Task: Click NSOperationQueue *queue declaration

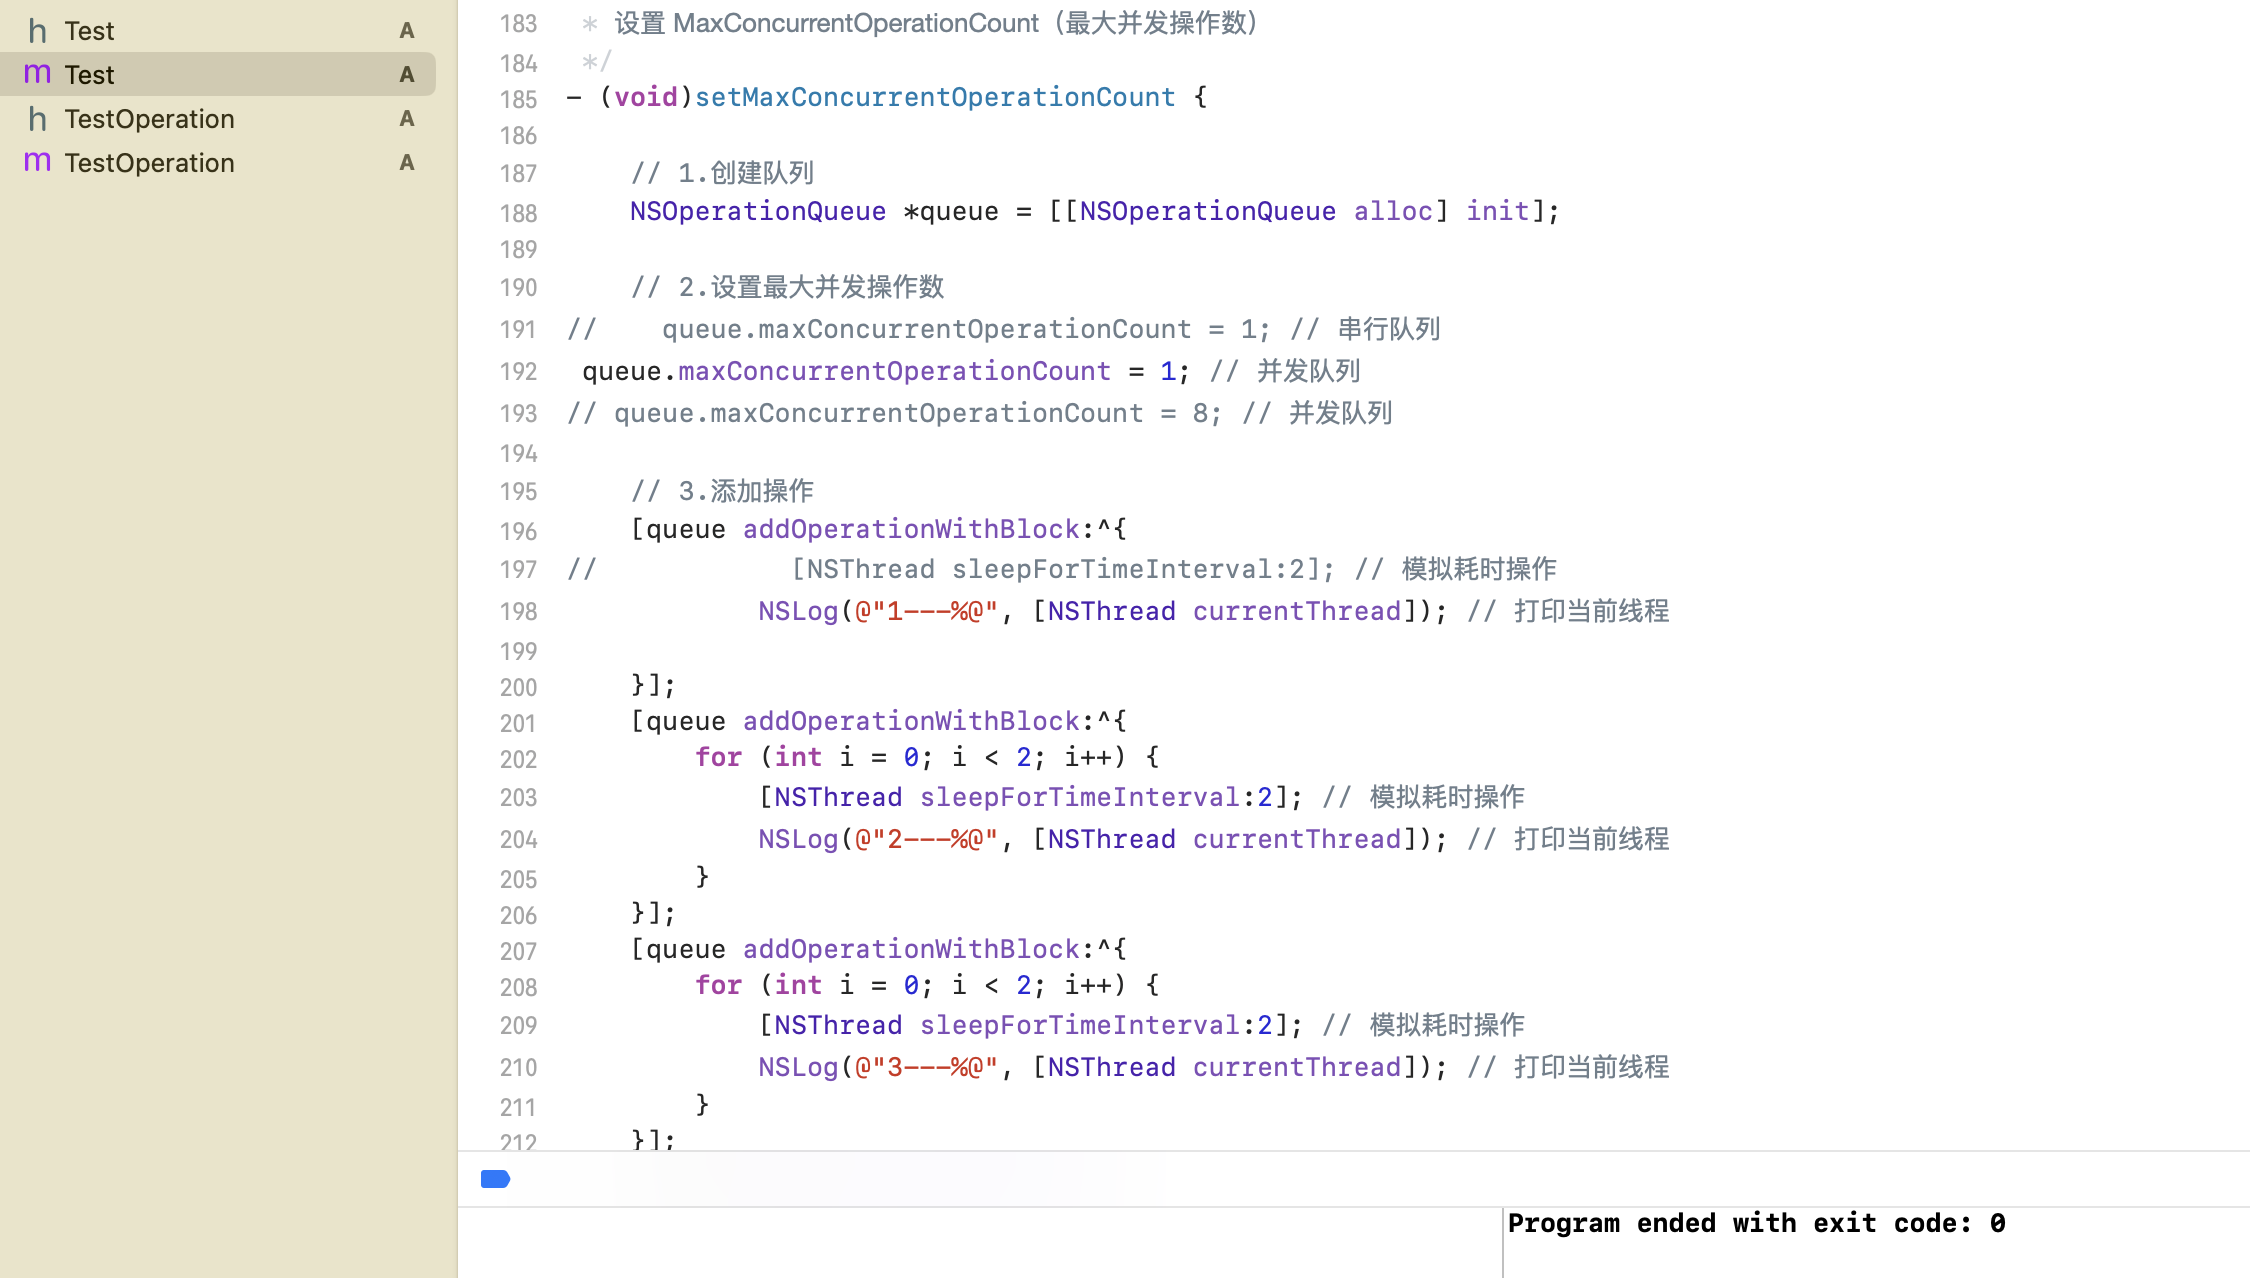Action: tap(814, 211)
